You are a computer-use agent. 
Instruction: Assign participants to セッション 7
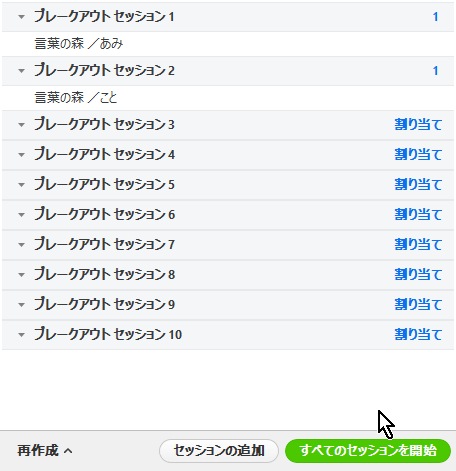point(418,244)
